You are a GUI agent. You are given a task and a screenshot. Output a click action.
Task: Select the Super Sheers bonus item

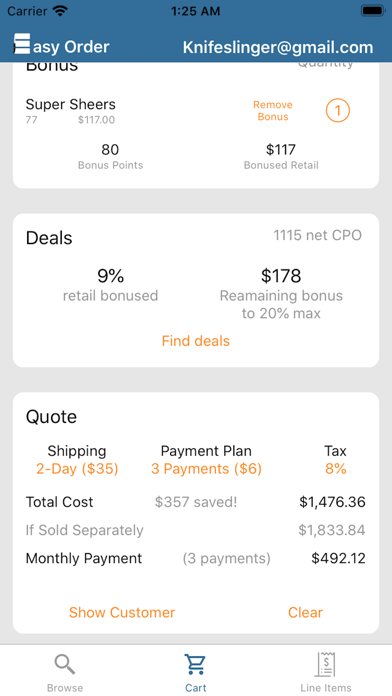click(x=71, y=104)
